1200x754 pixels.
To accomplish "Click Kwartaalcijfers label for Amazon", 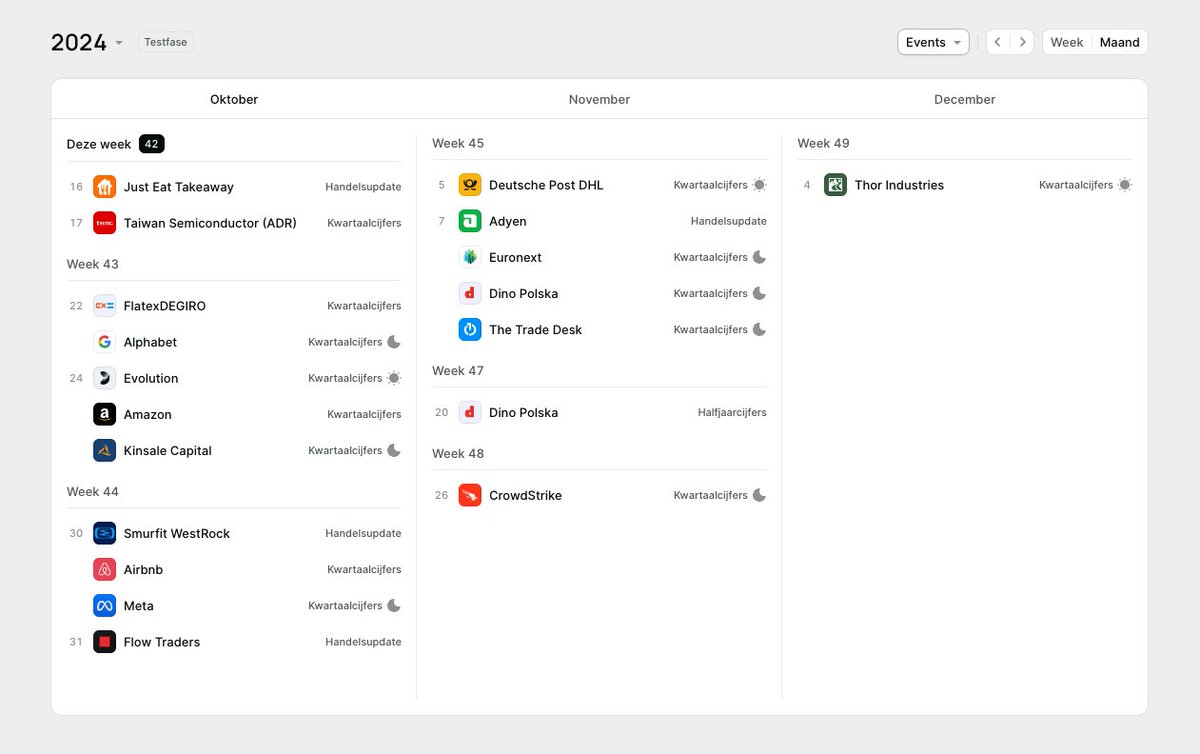I will pyautogui.click(x=364, y=414).
